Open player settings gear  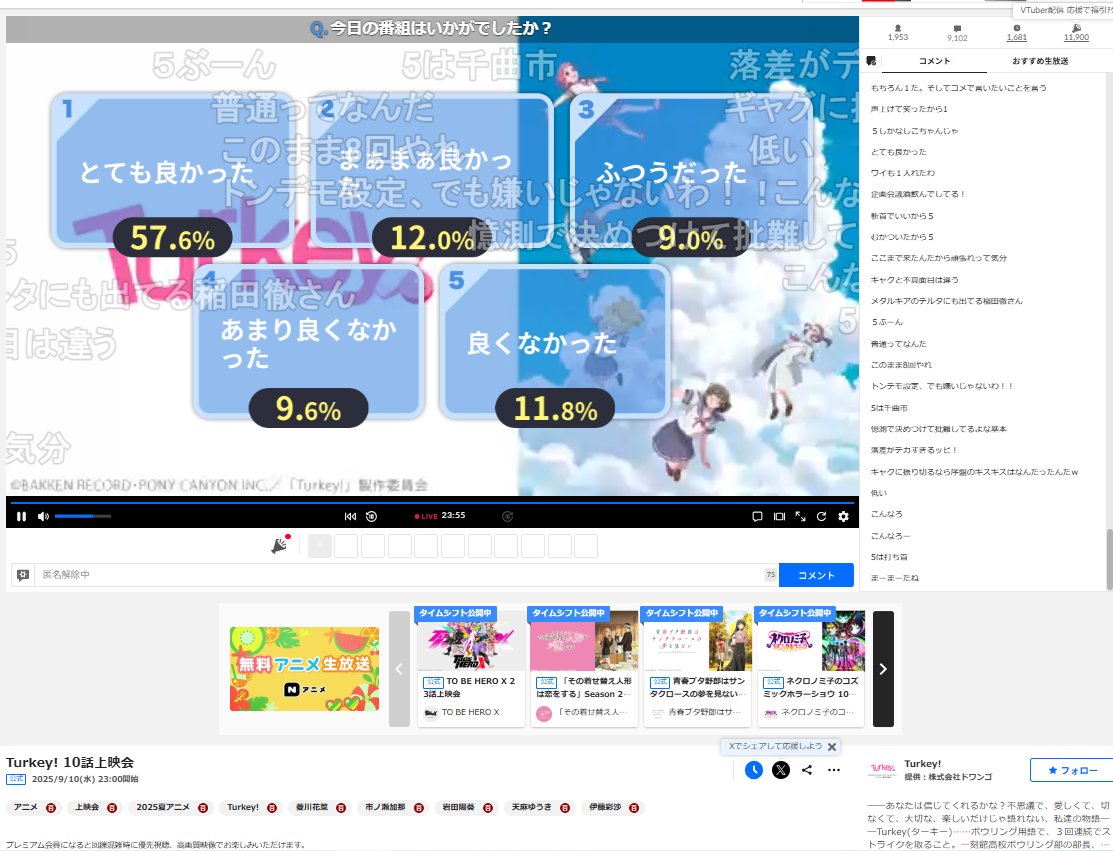(843, 517)
